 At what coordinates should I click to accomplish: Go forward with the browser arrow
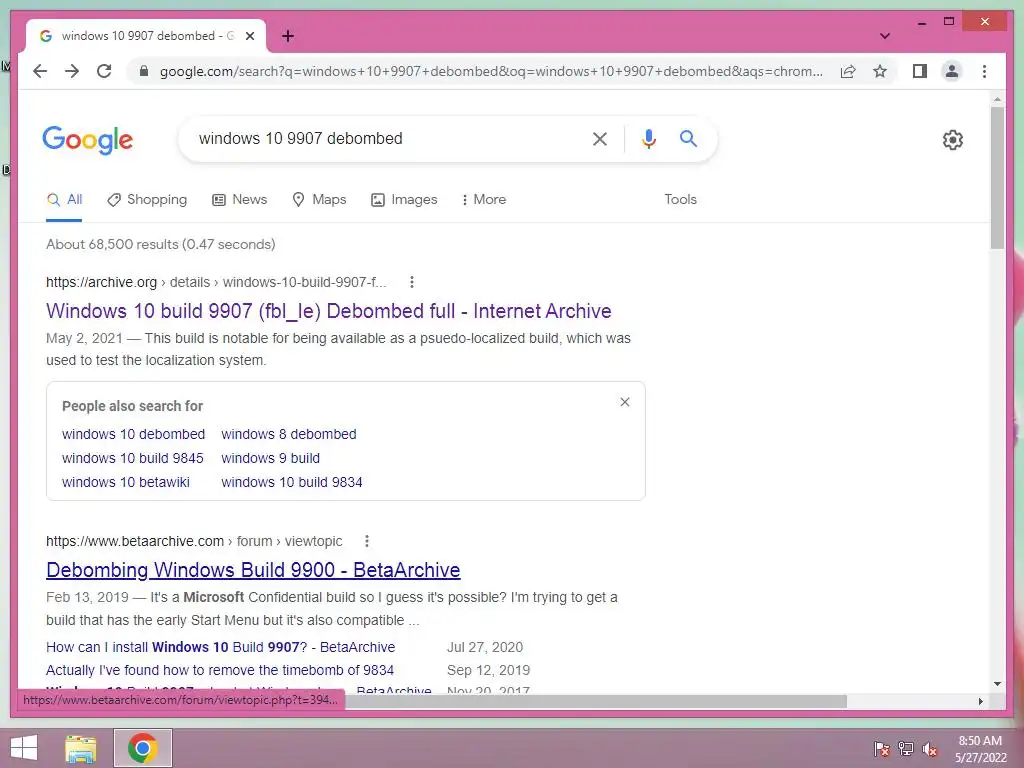pyautogui.click(x=72, y=71)
